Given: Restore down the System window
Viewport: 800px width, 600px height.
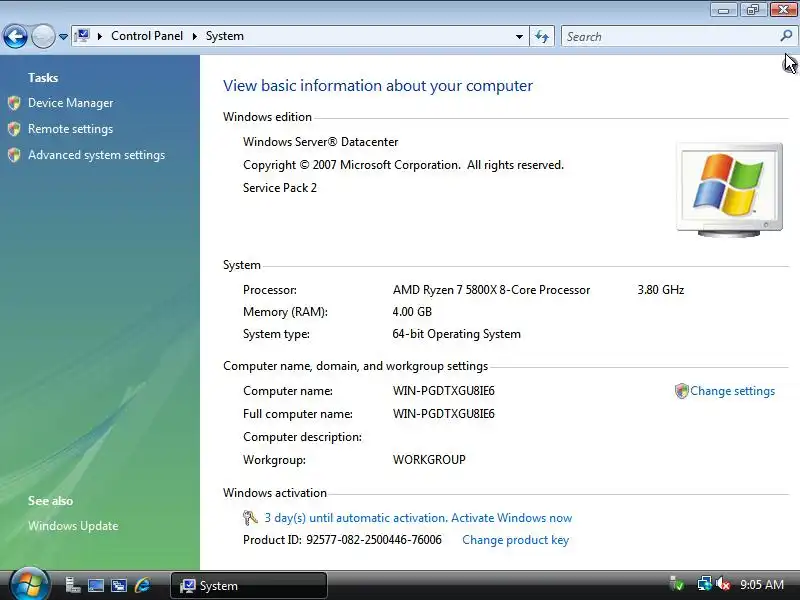Looking at the screenshot, I should click(x=753, y=10).
